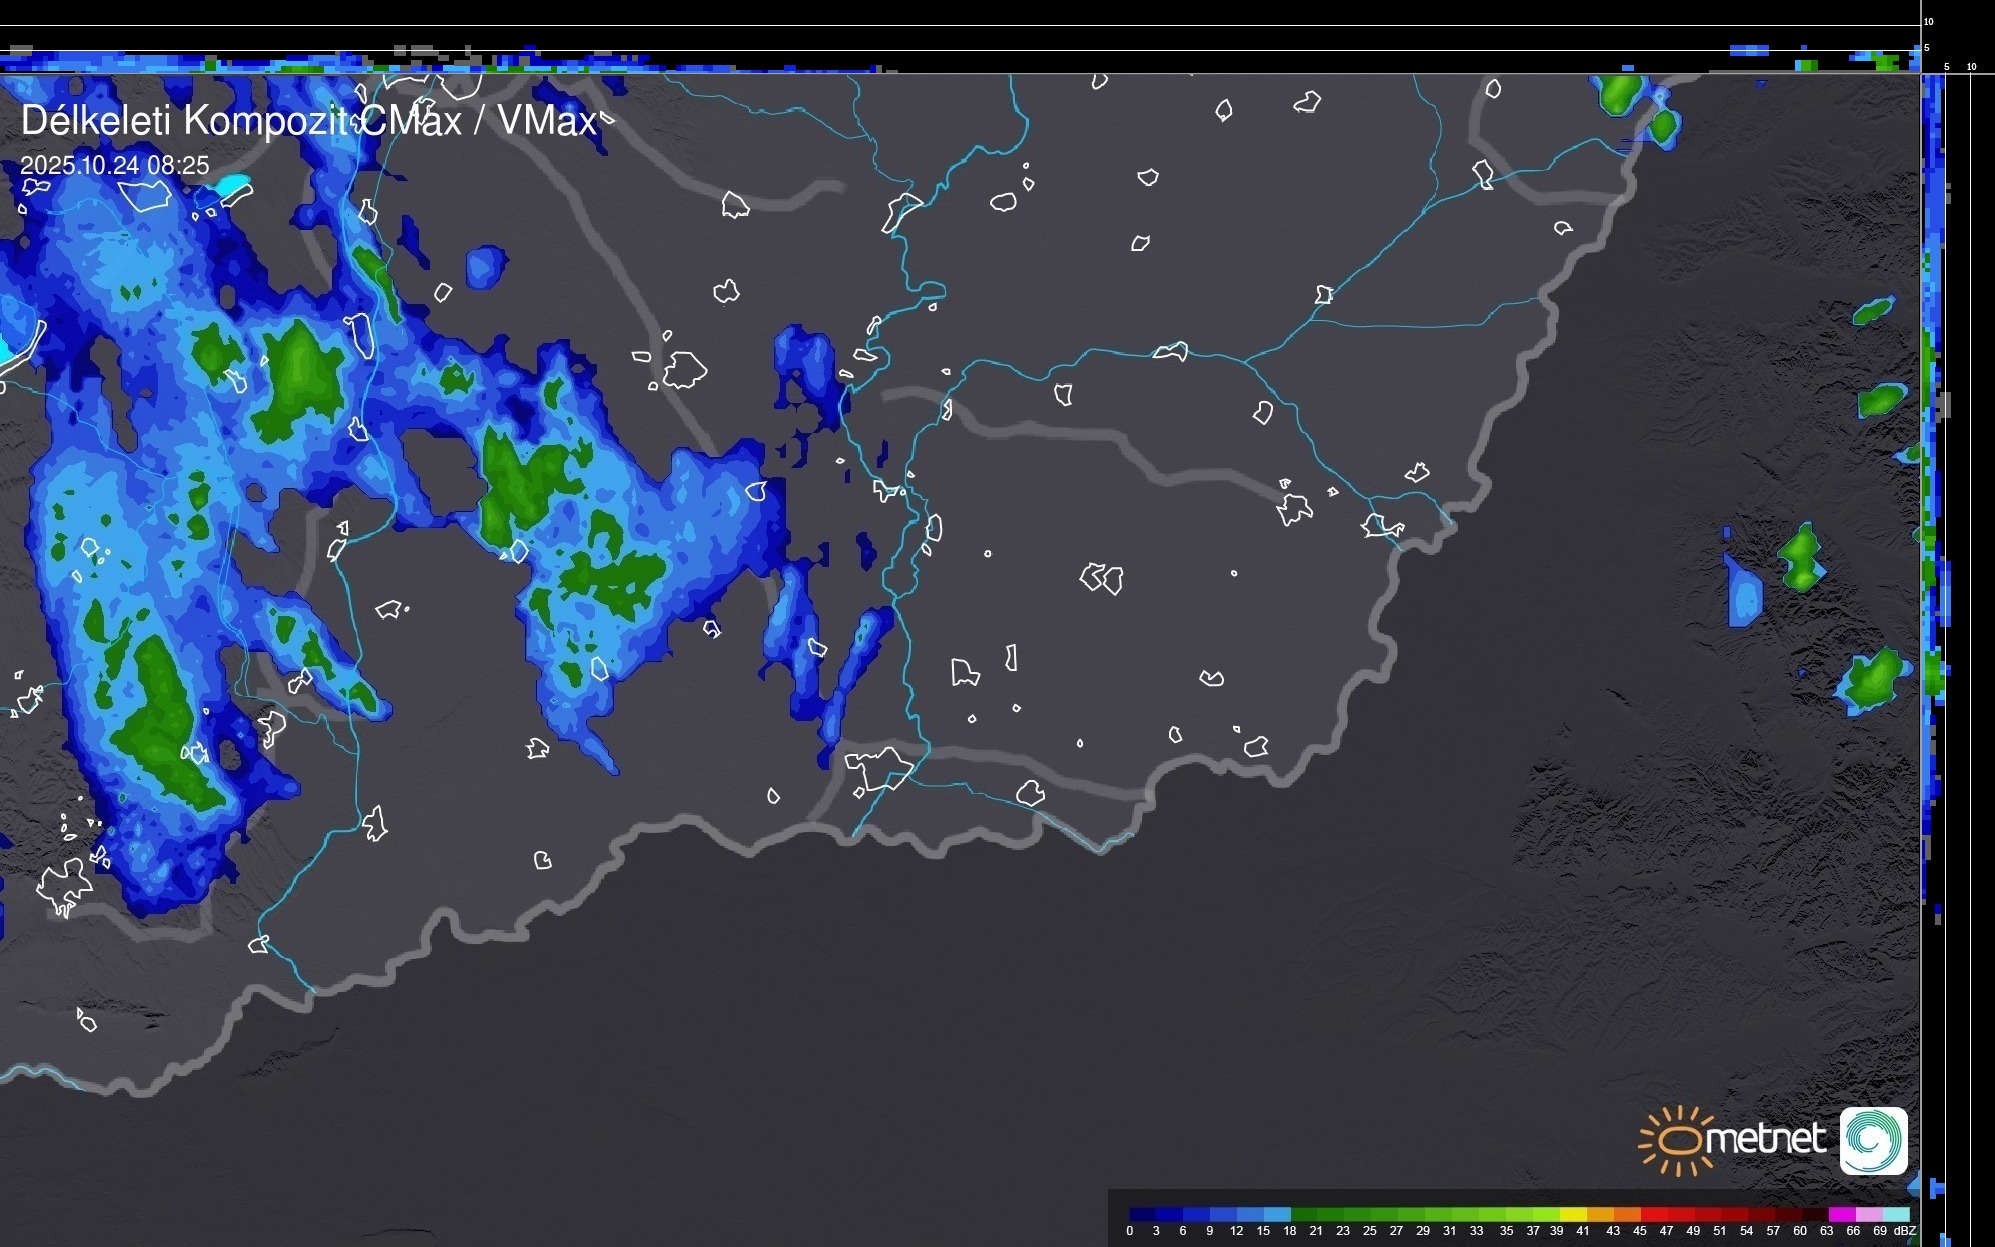Select the darkest navy swatch at 0 dBZ
Viewport: 1995px width, 1247px height.
coord(1142,1214)
